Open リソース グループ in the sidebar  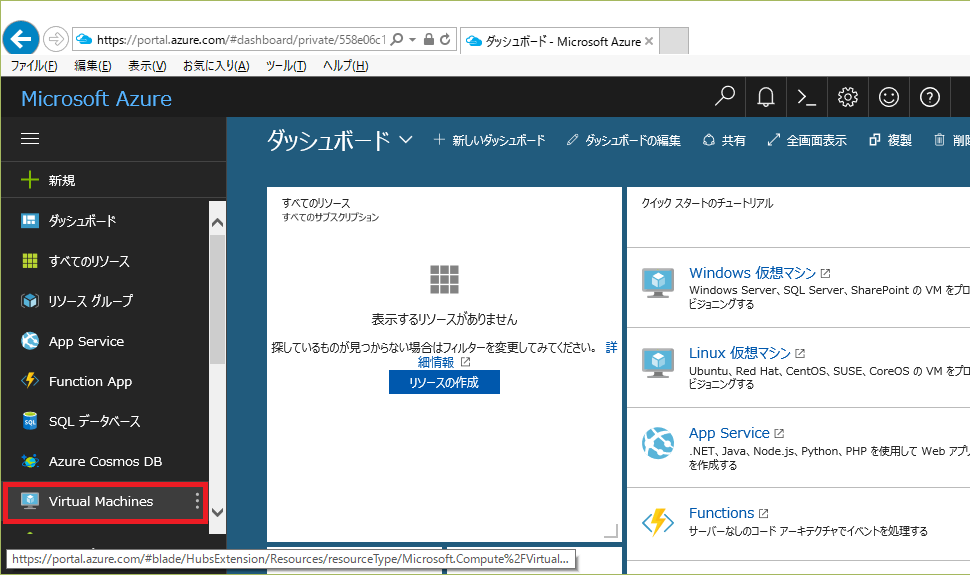click(x=105, y=301)
